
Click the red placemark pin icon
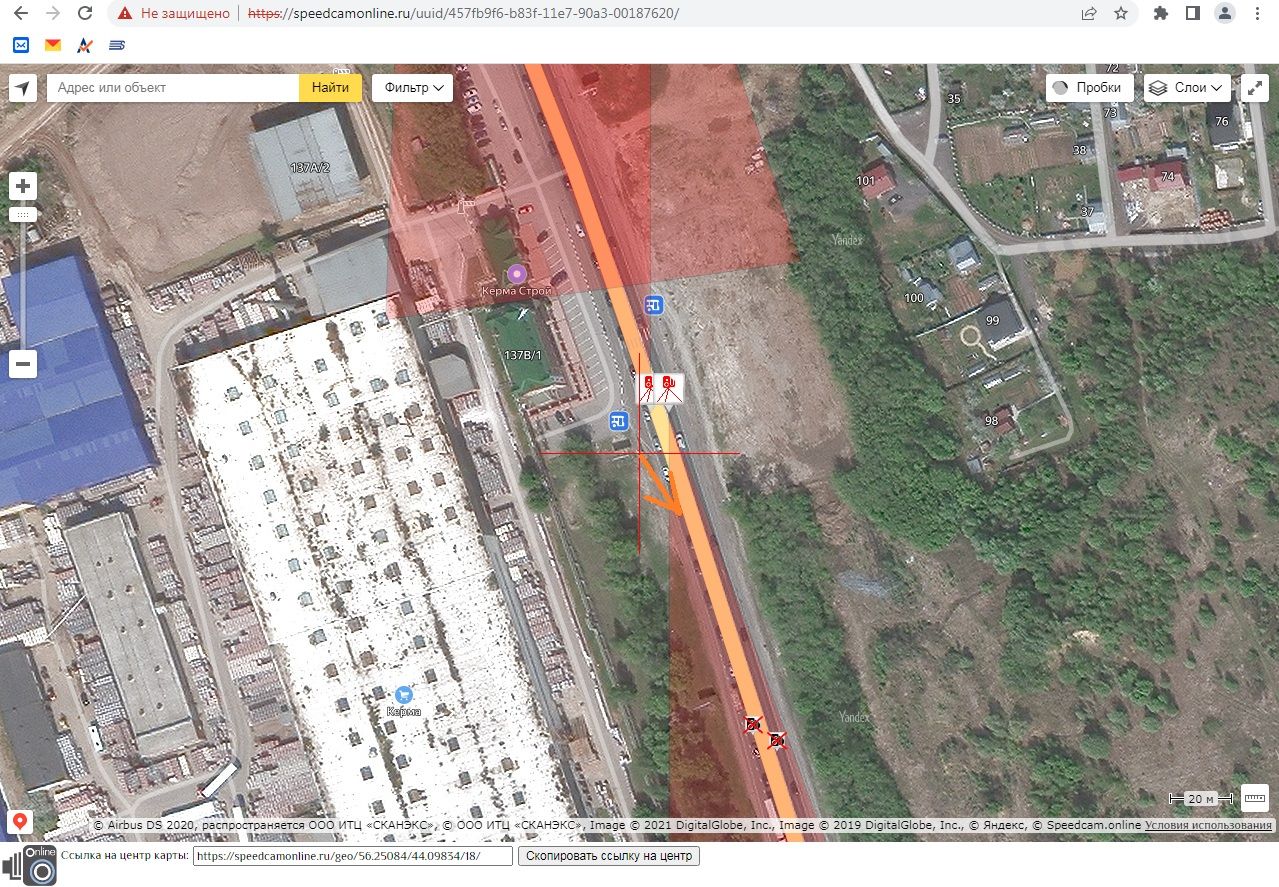click(19, 822)
